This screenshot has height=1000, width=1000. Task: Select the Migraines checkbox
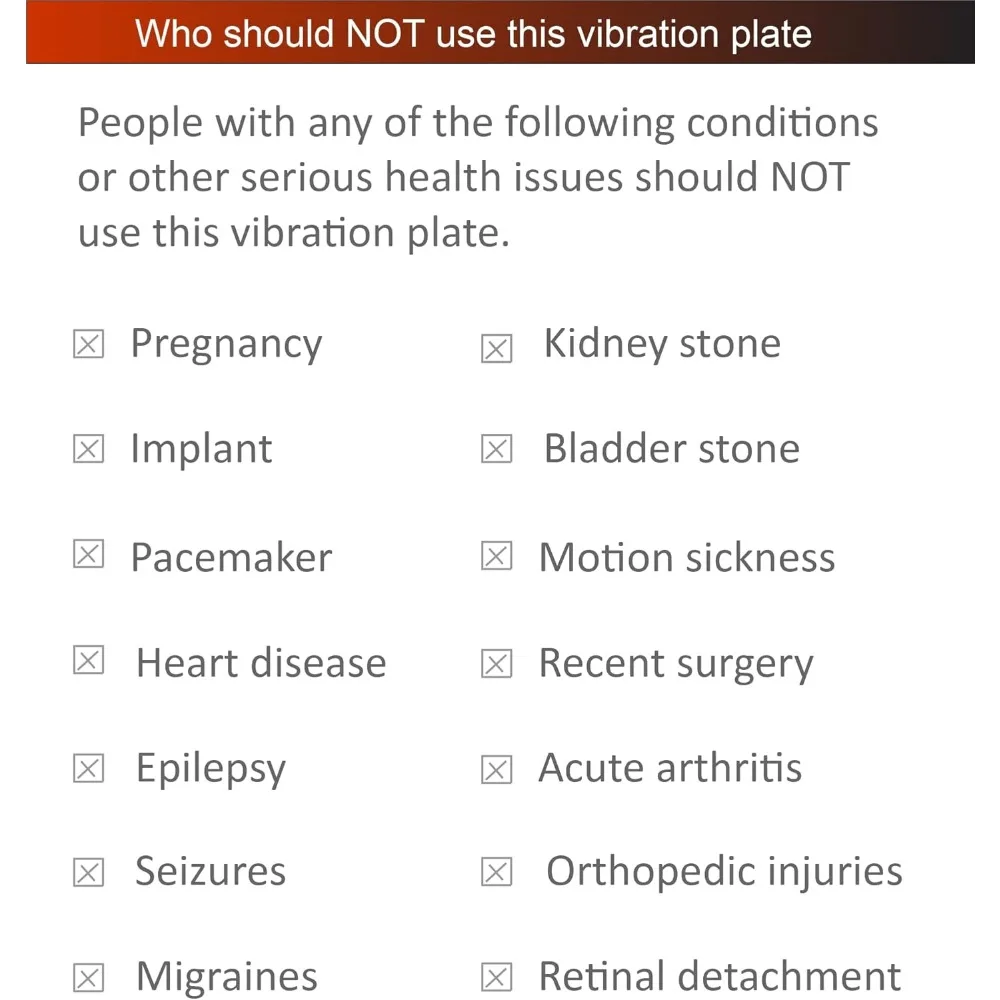[89, 978]
